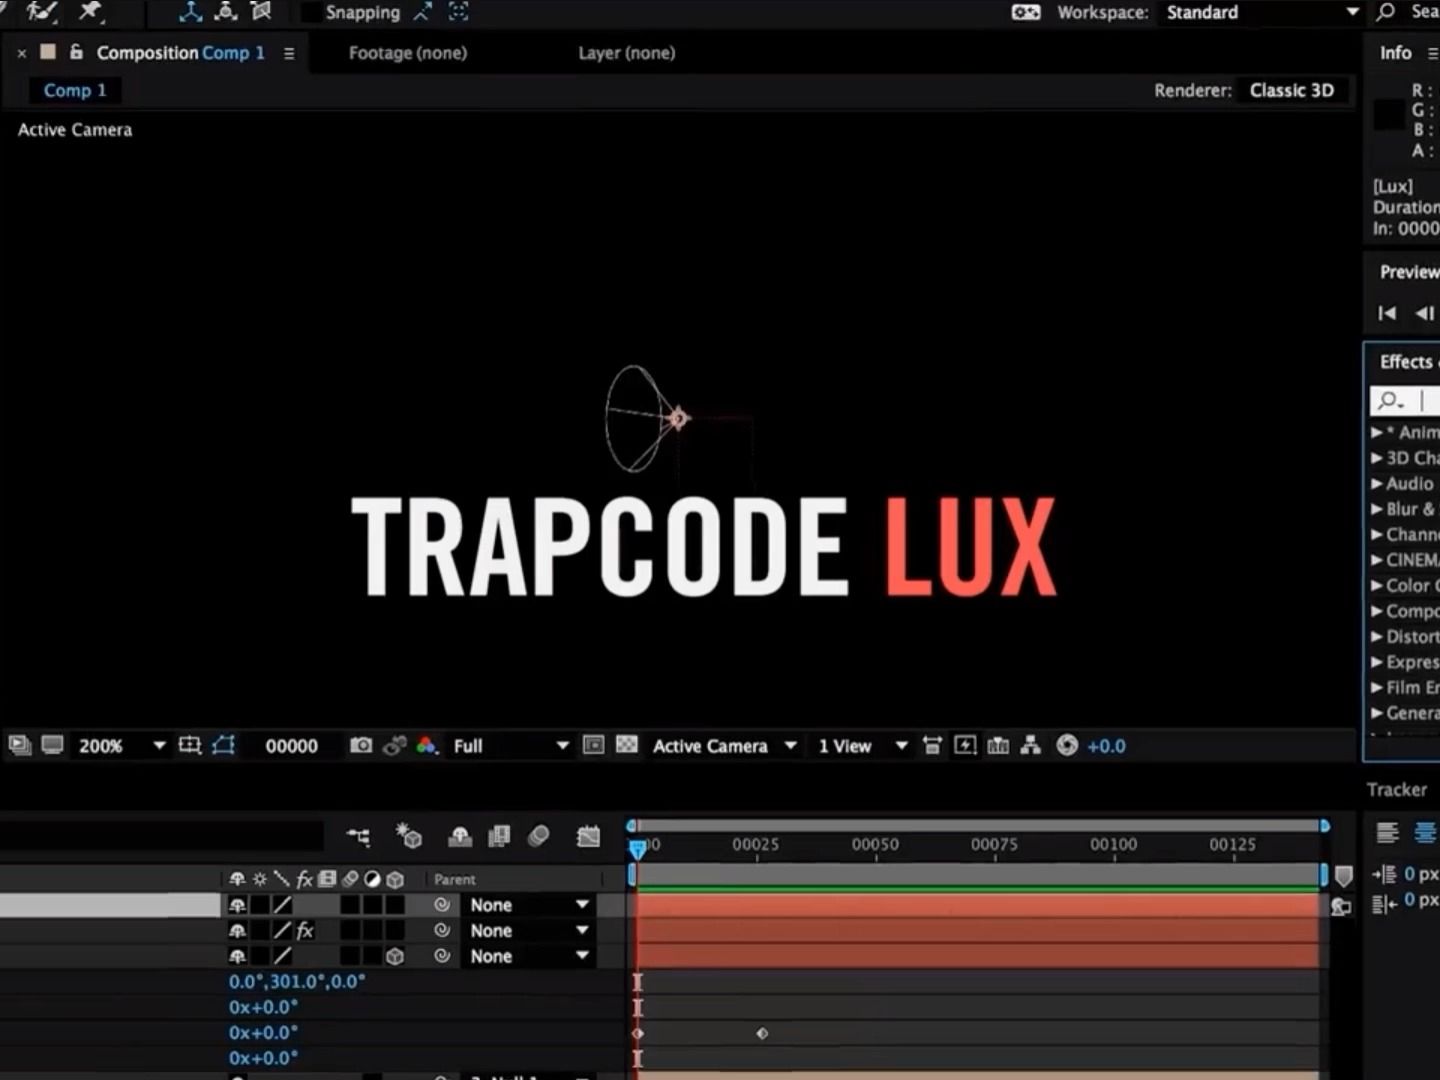Toggle pixel aspect ratio correction
Image resolution: width=1440 pixels, height=1080 pixels.
pos(932,745)
